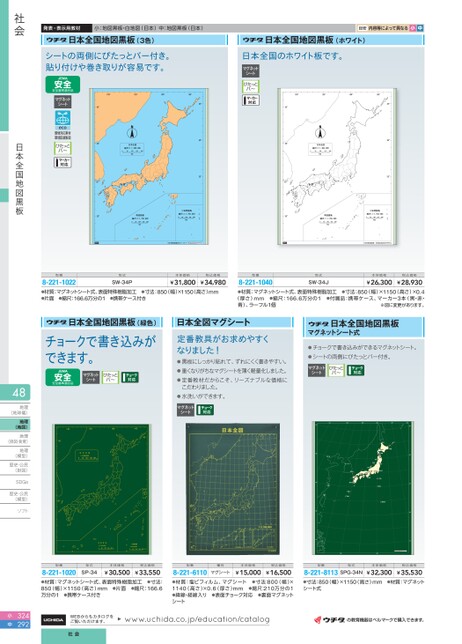Click the ぴたっとバー icon in the ホワイト panel
This screenshot has height=644, width=462.
coord(251,86)
